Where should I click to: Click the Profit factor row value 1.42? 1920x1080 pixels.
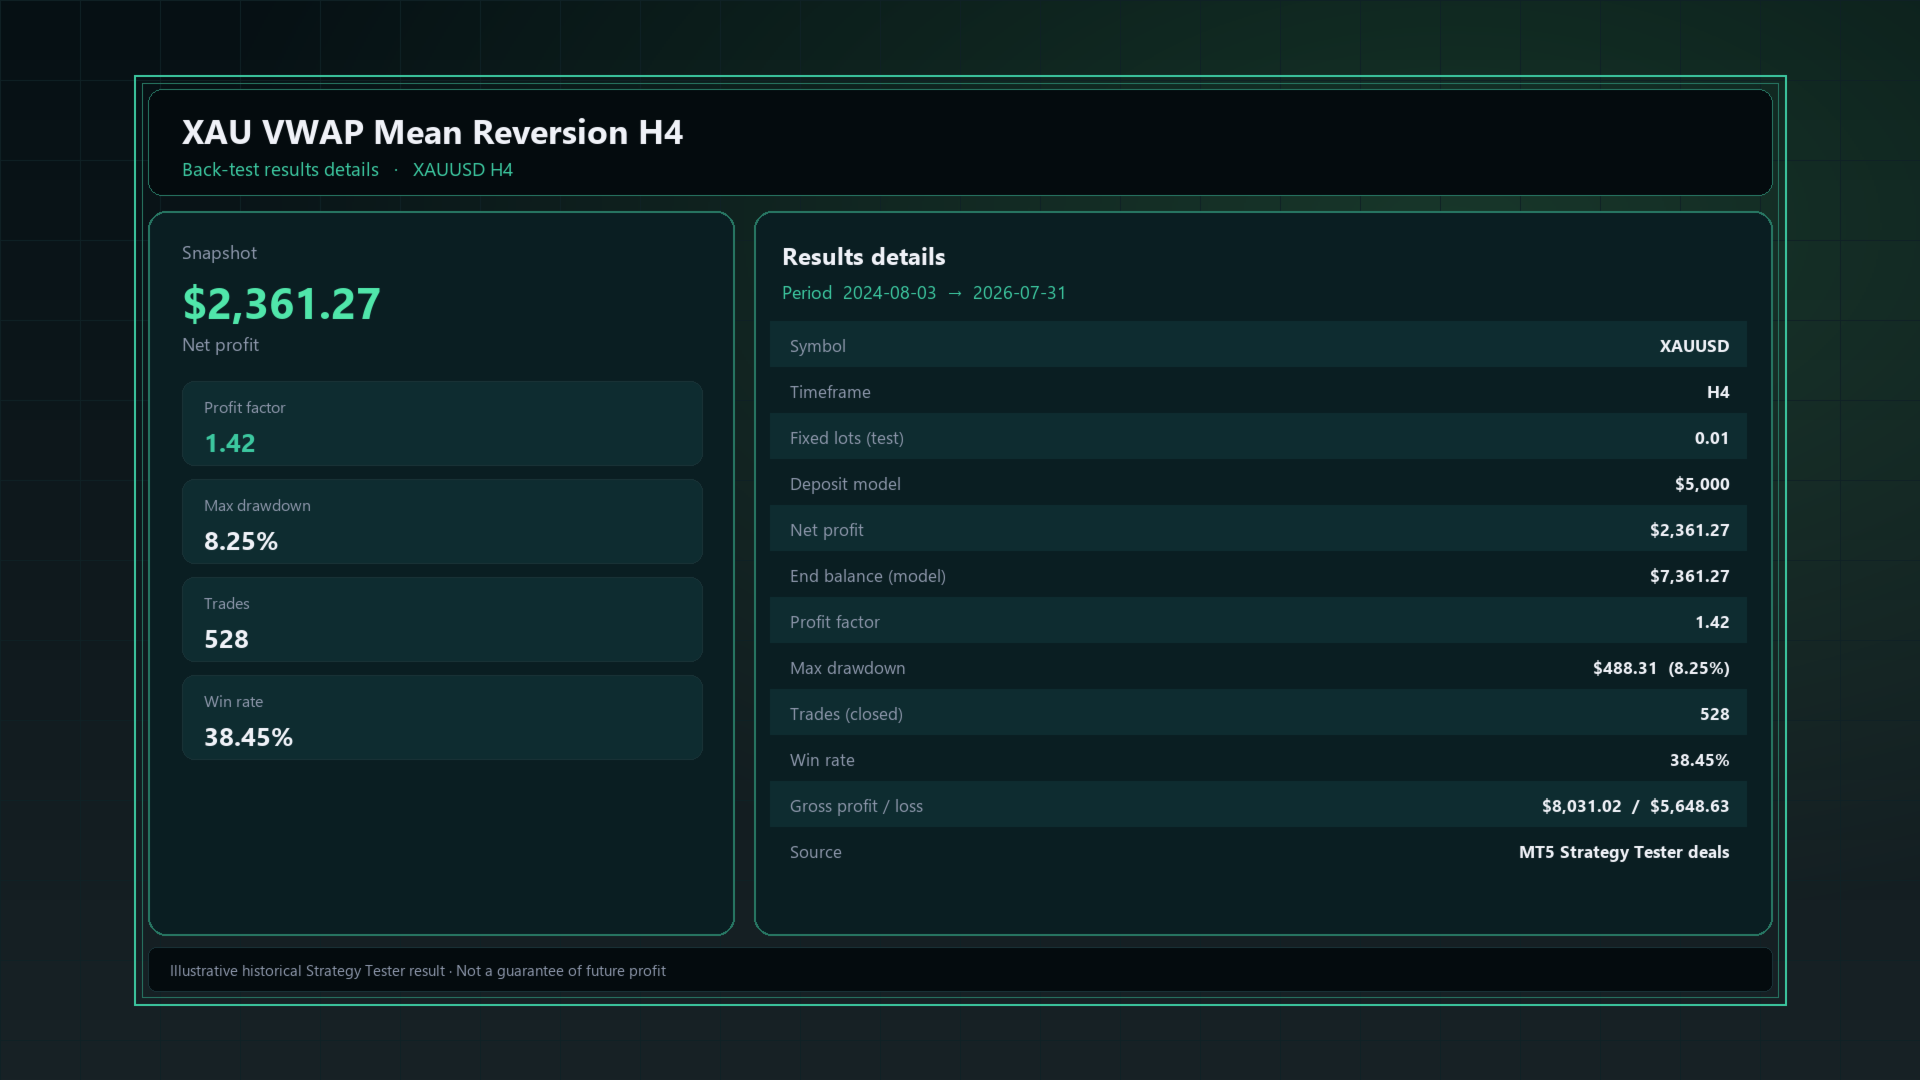point(1712,622)
